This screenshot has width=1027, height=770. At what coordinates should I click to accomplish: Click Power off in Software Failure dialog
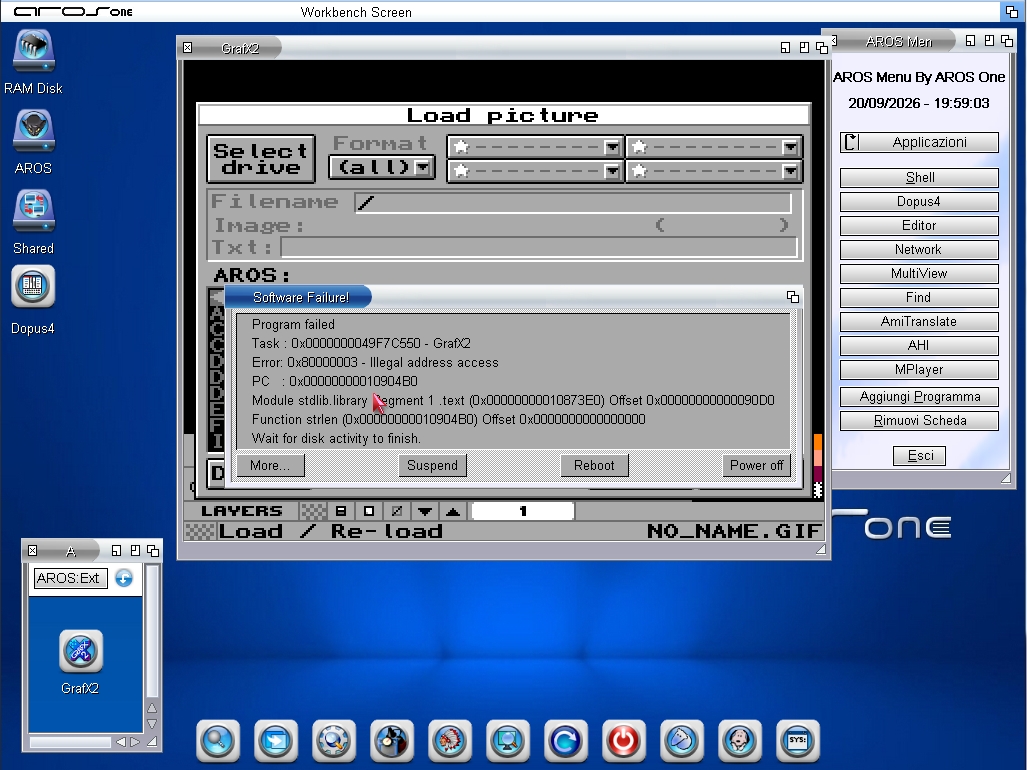(x=756, y=466)
